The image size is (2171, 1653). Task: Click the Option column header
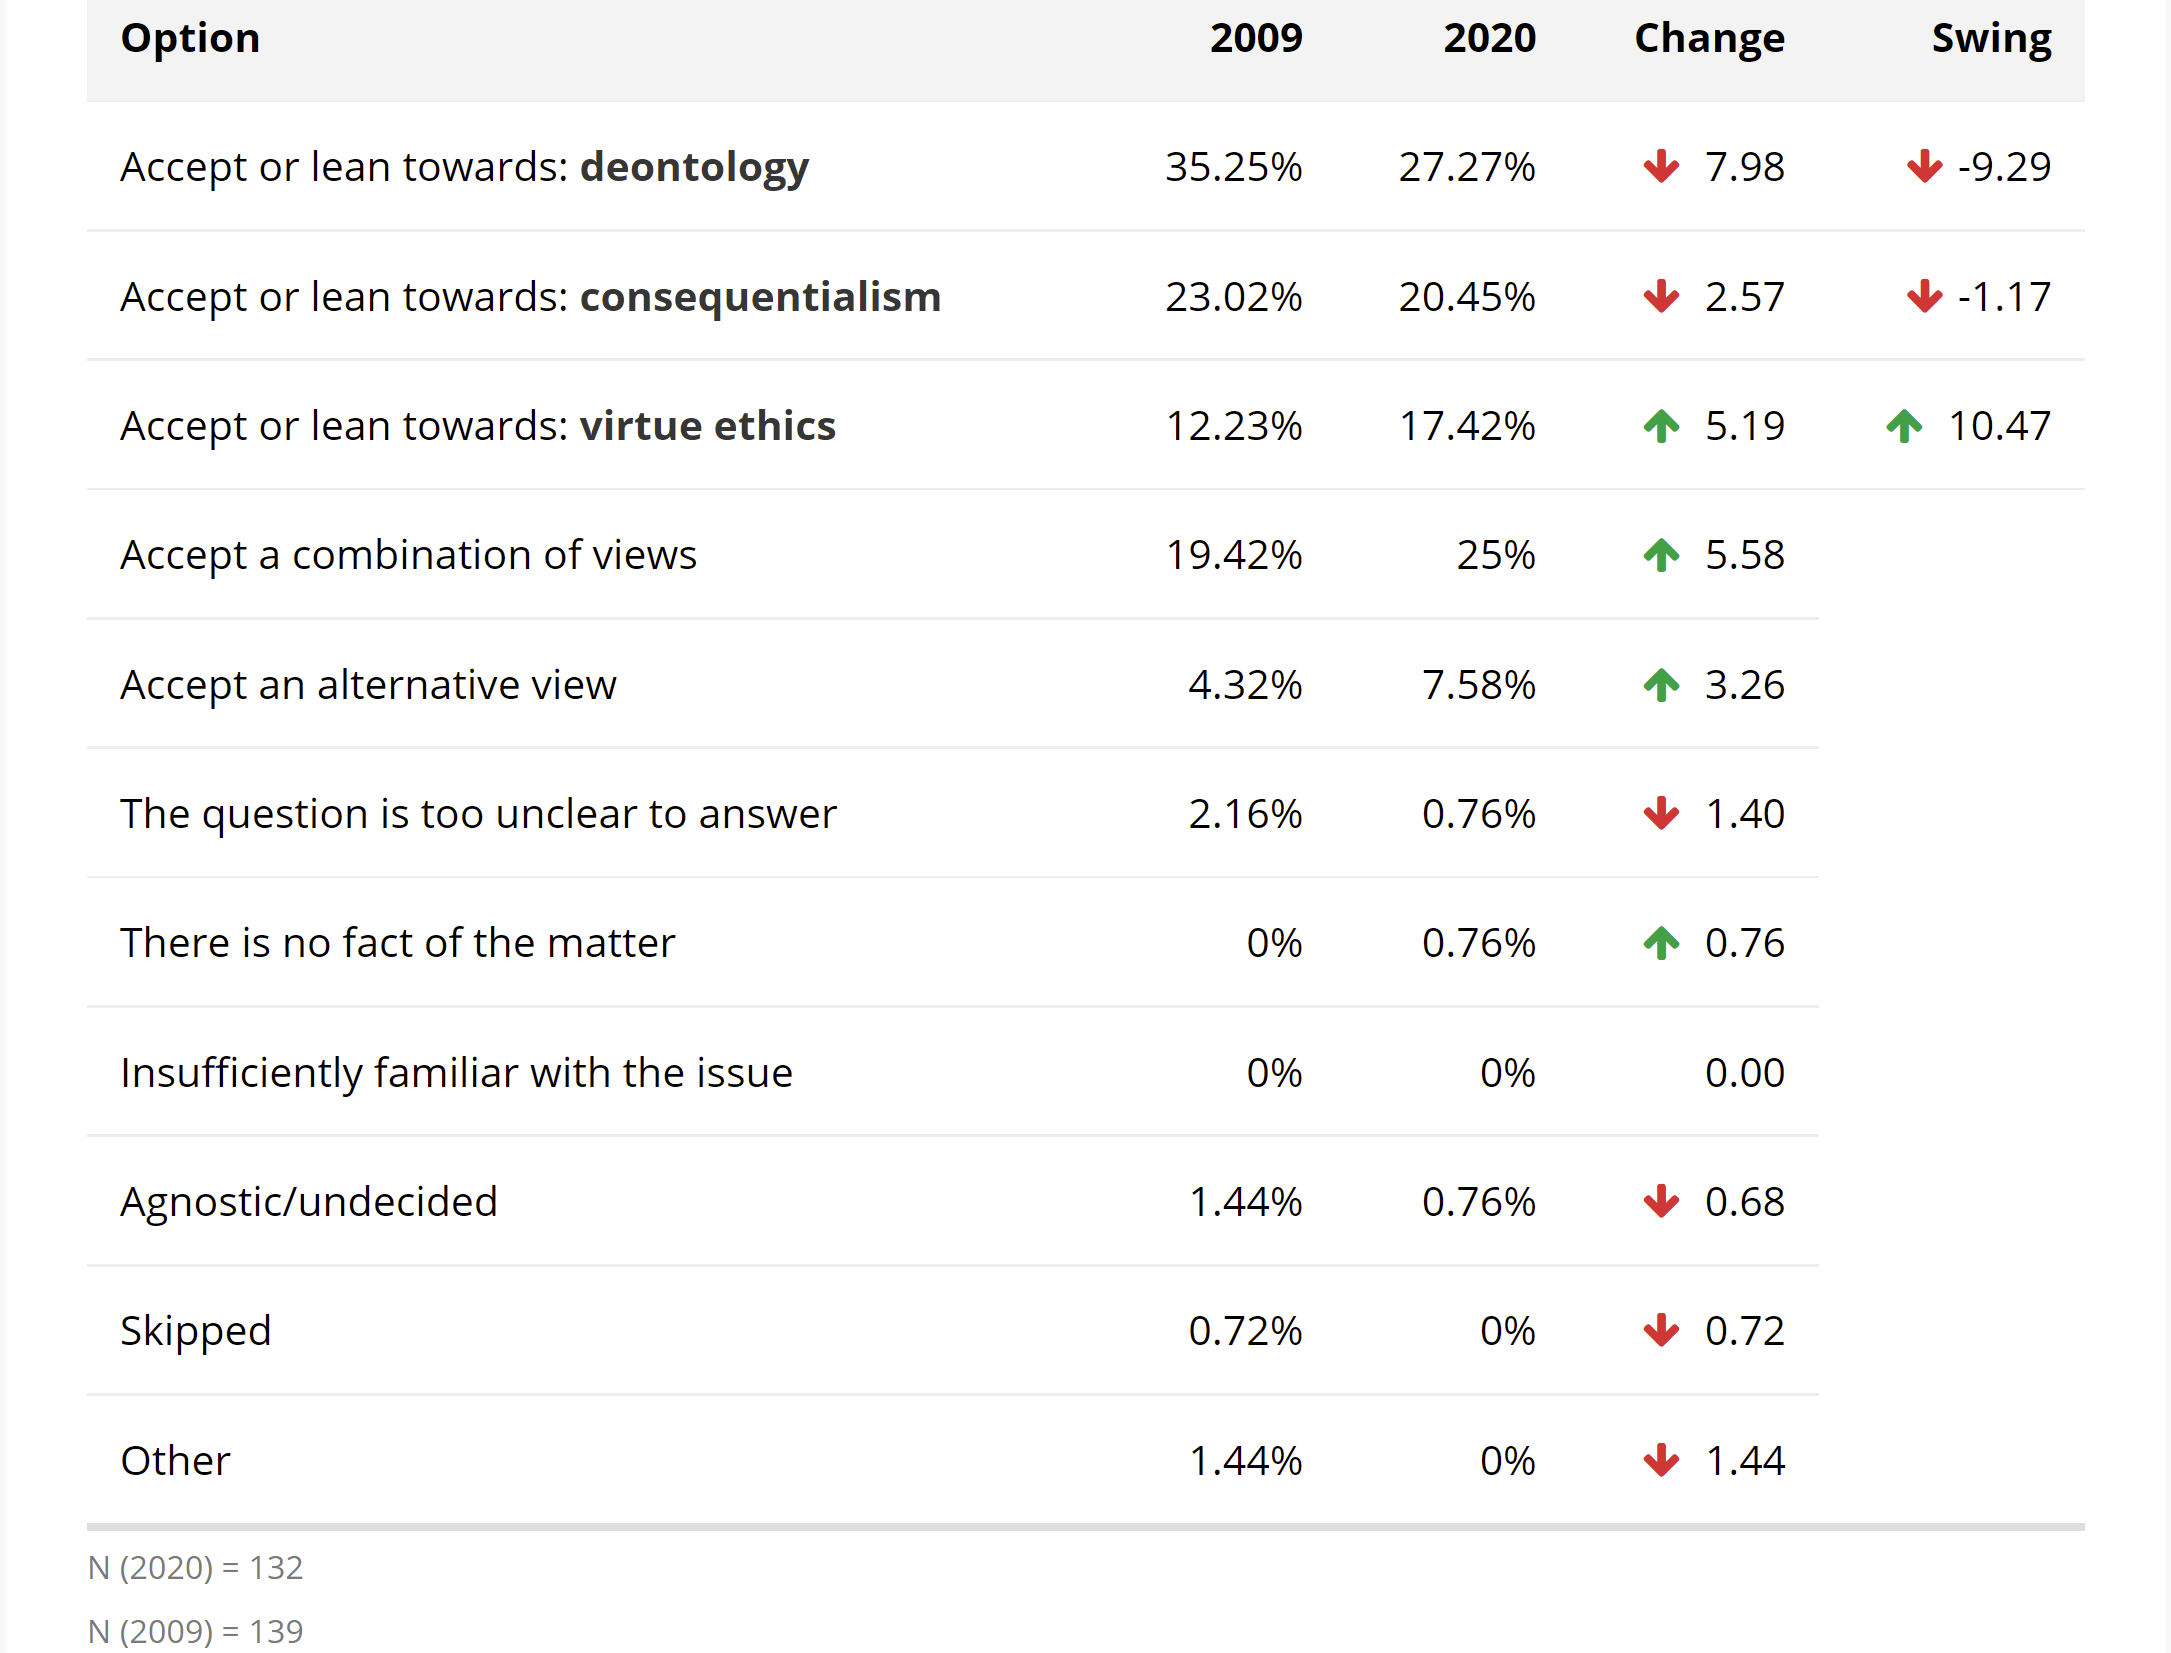190,38
